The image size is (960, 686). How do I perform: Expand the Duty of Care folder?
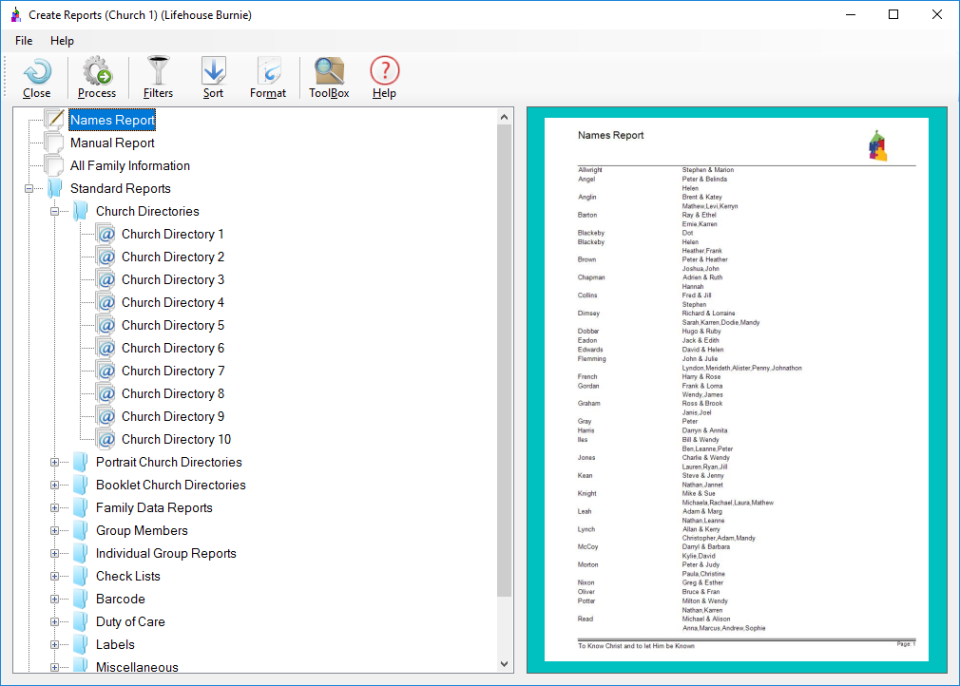[56, 622]
